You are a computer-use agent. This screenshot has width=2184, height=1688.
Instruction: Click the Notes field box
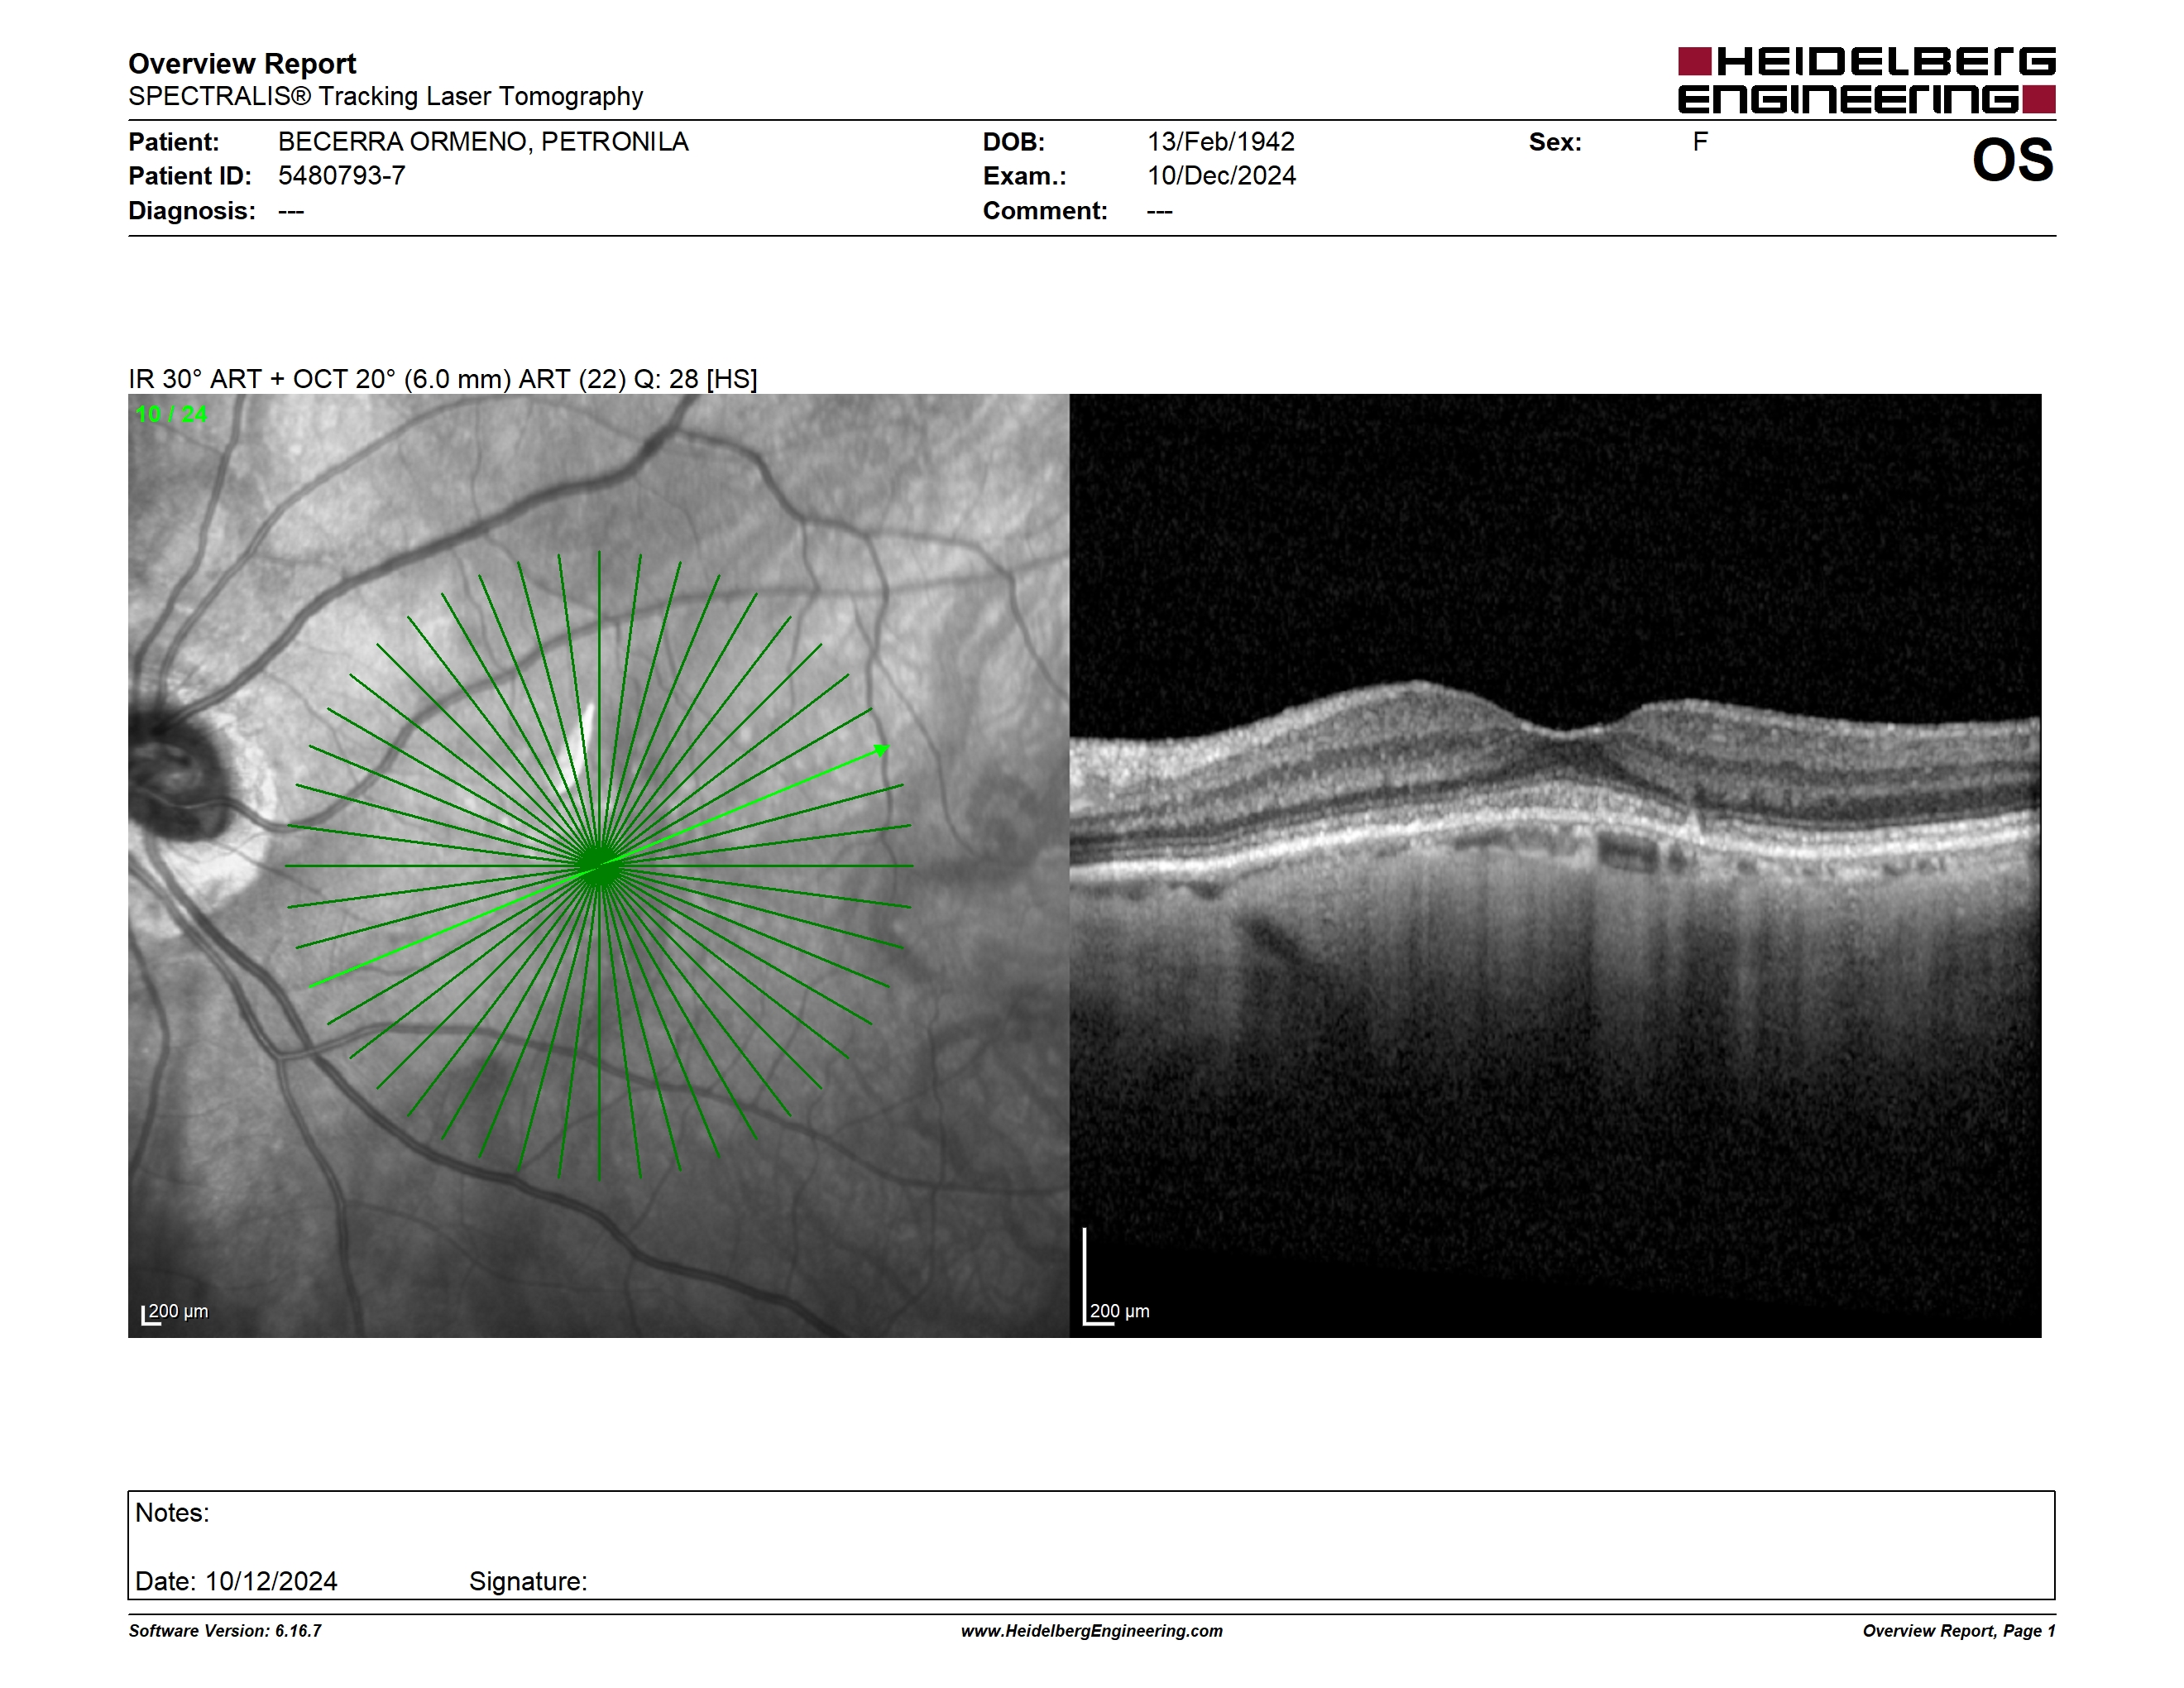[1091, 1545]
